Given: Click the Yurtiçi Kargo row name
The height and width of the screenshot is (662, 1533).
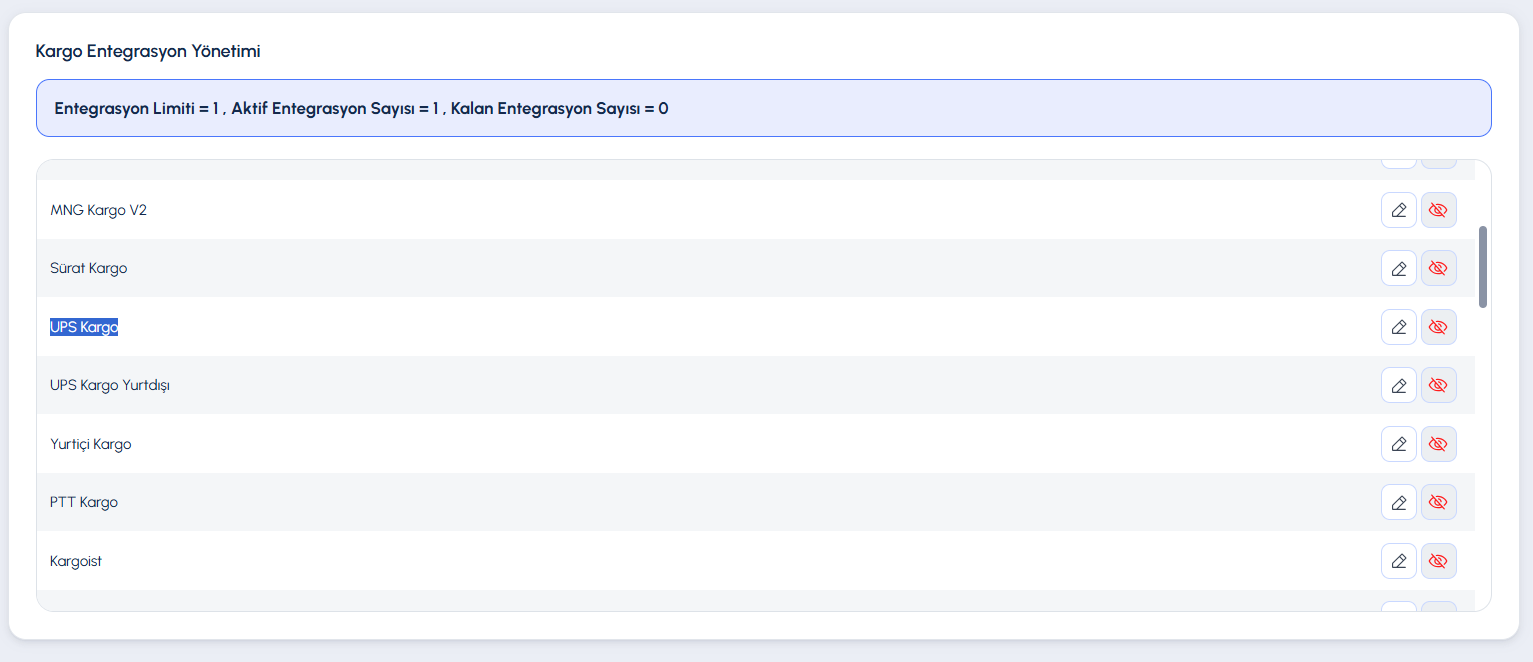Looking at the screenshot, I should click(x=90, y=444).
